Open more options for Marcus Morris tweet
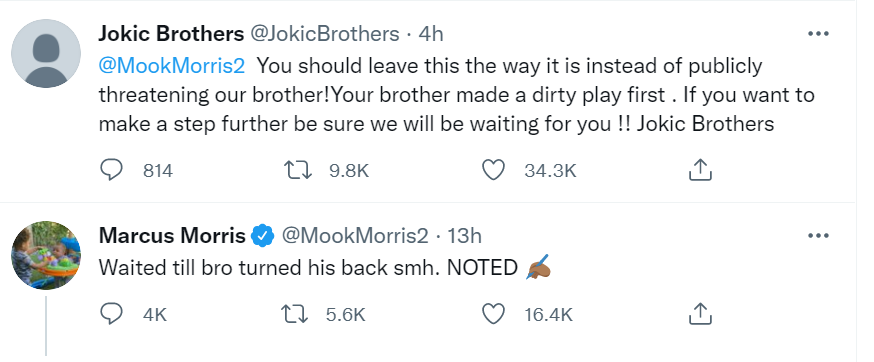The height and width of the screenshot is (362, 874). coord(818,236)
